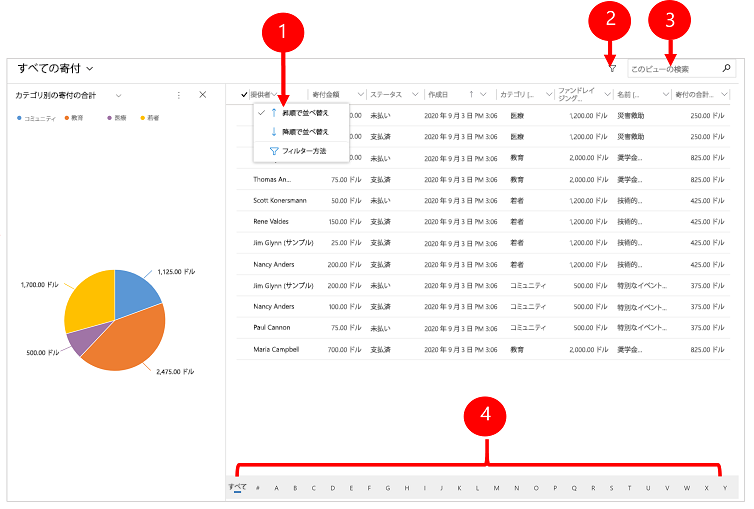Click 支払済 status in Rene Valdes row
754x509 pixels.
click(380, 222)
